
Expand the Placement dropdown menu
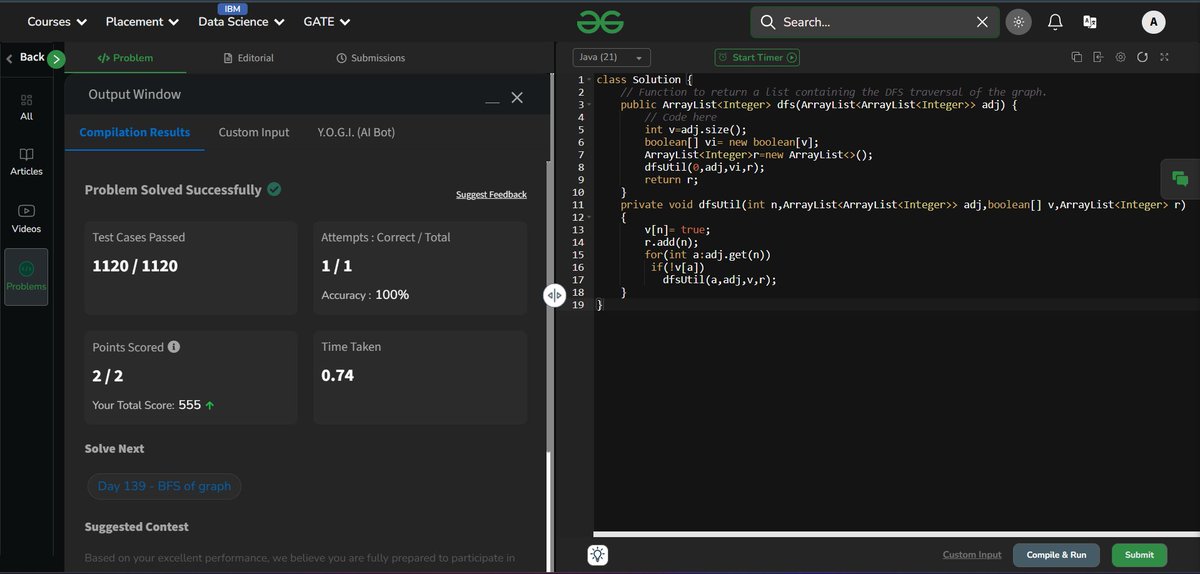142,21
